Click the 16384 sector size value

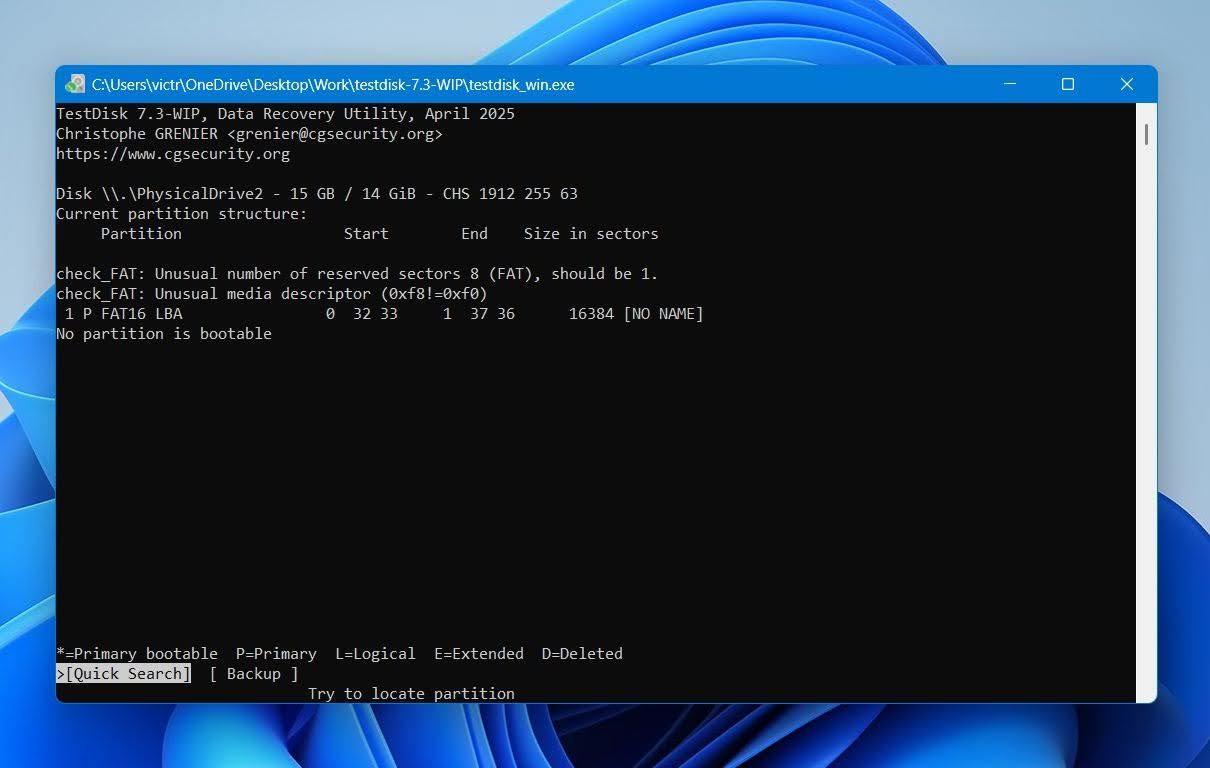pyautogui.click(x=591, y=314)
